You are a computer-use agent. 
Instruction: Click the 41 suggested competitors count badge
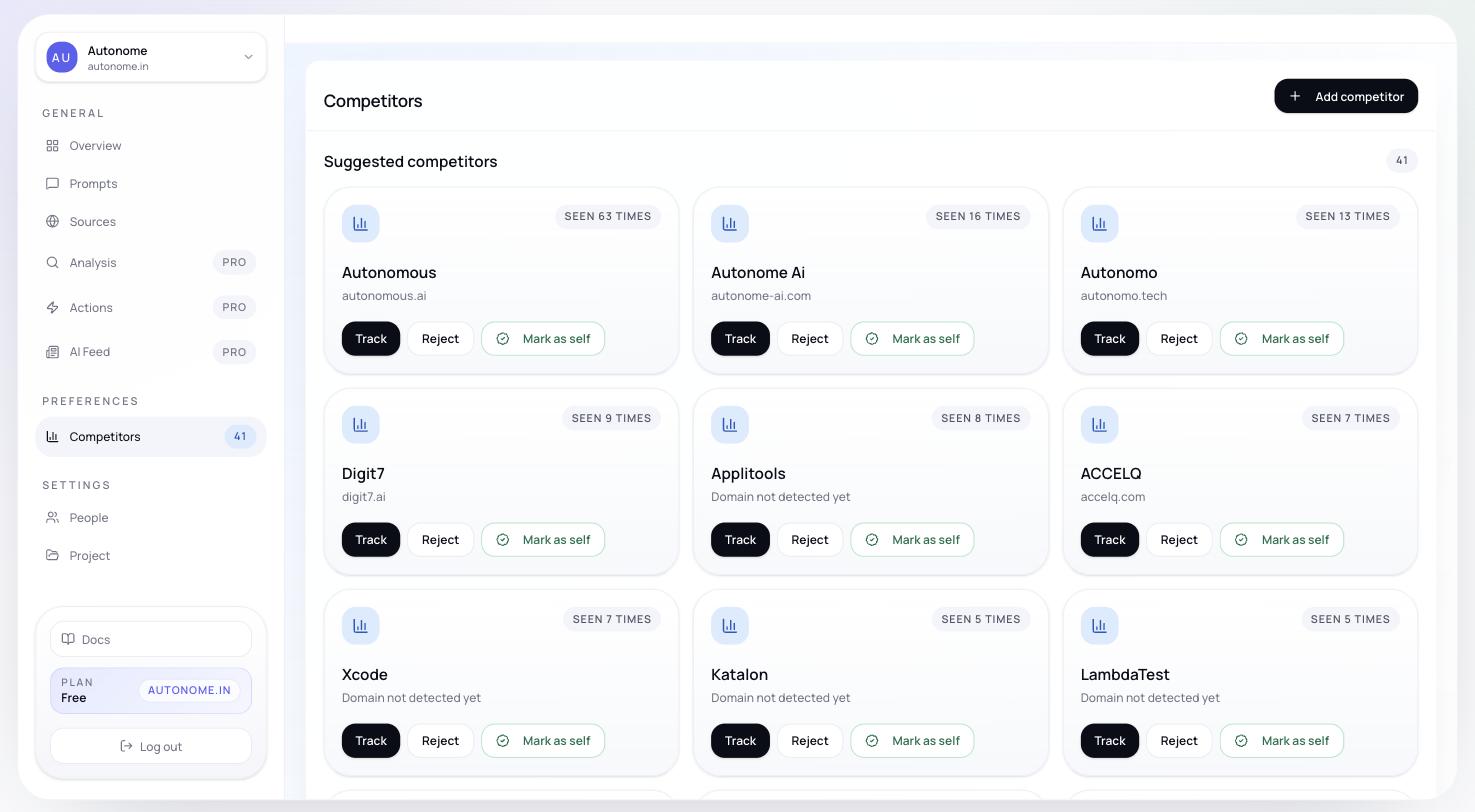point(1402,161)
